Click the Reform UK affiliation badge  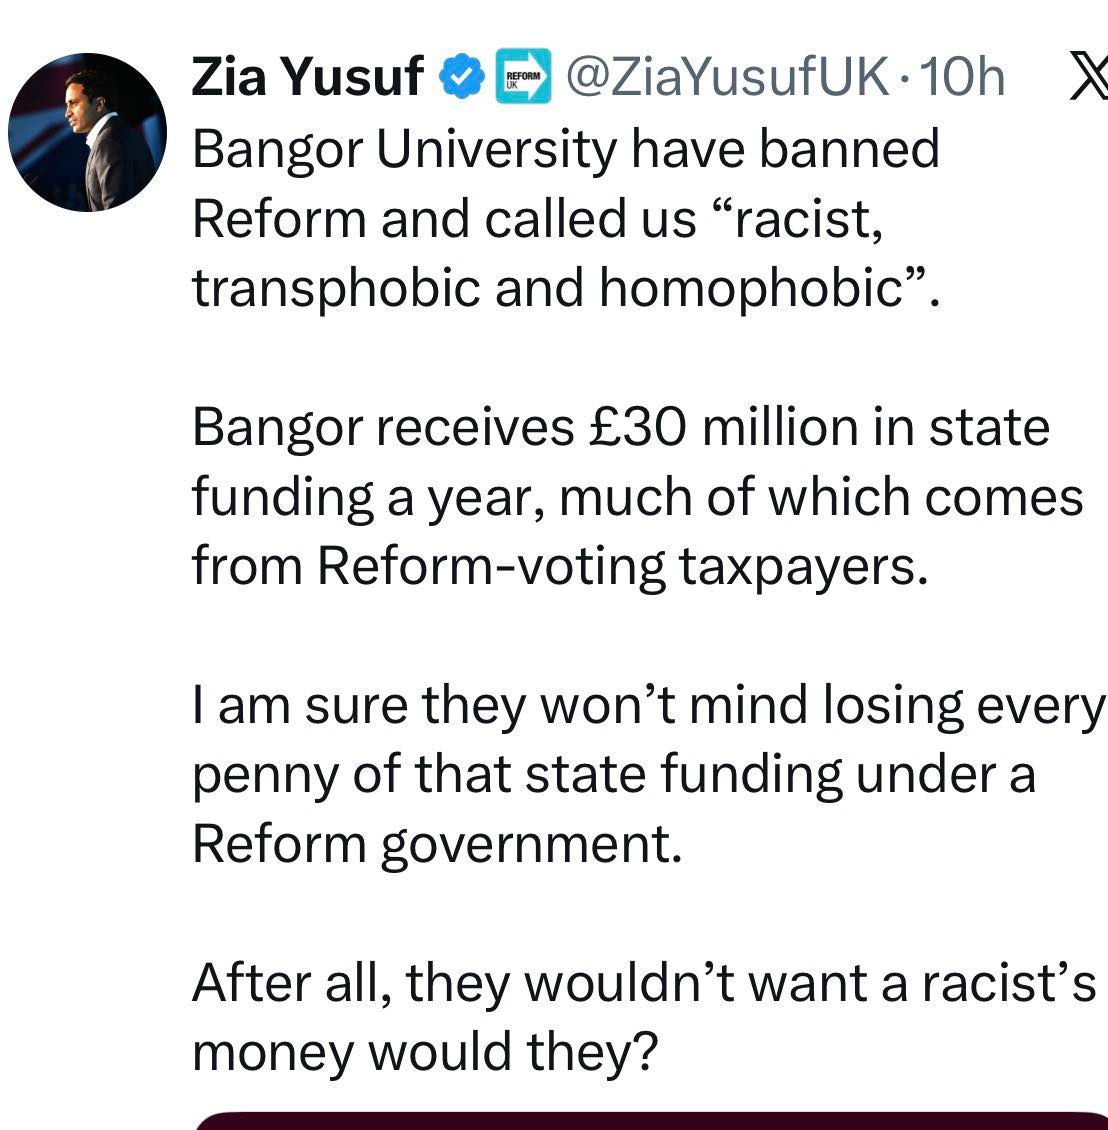(523, 78)
